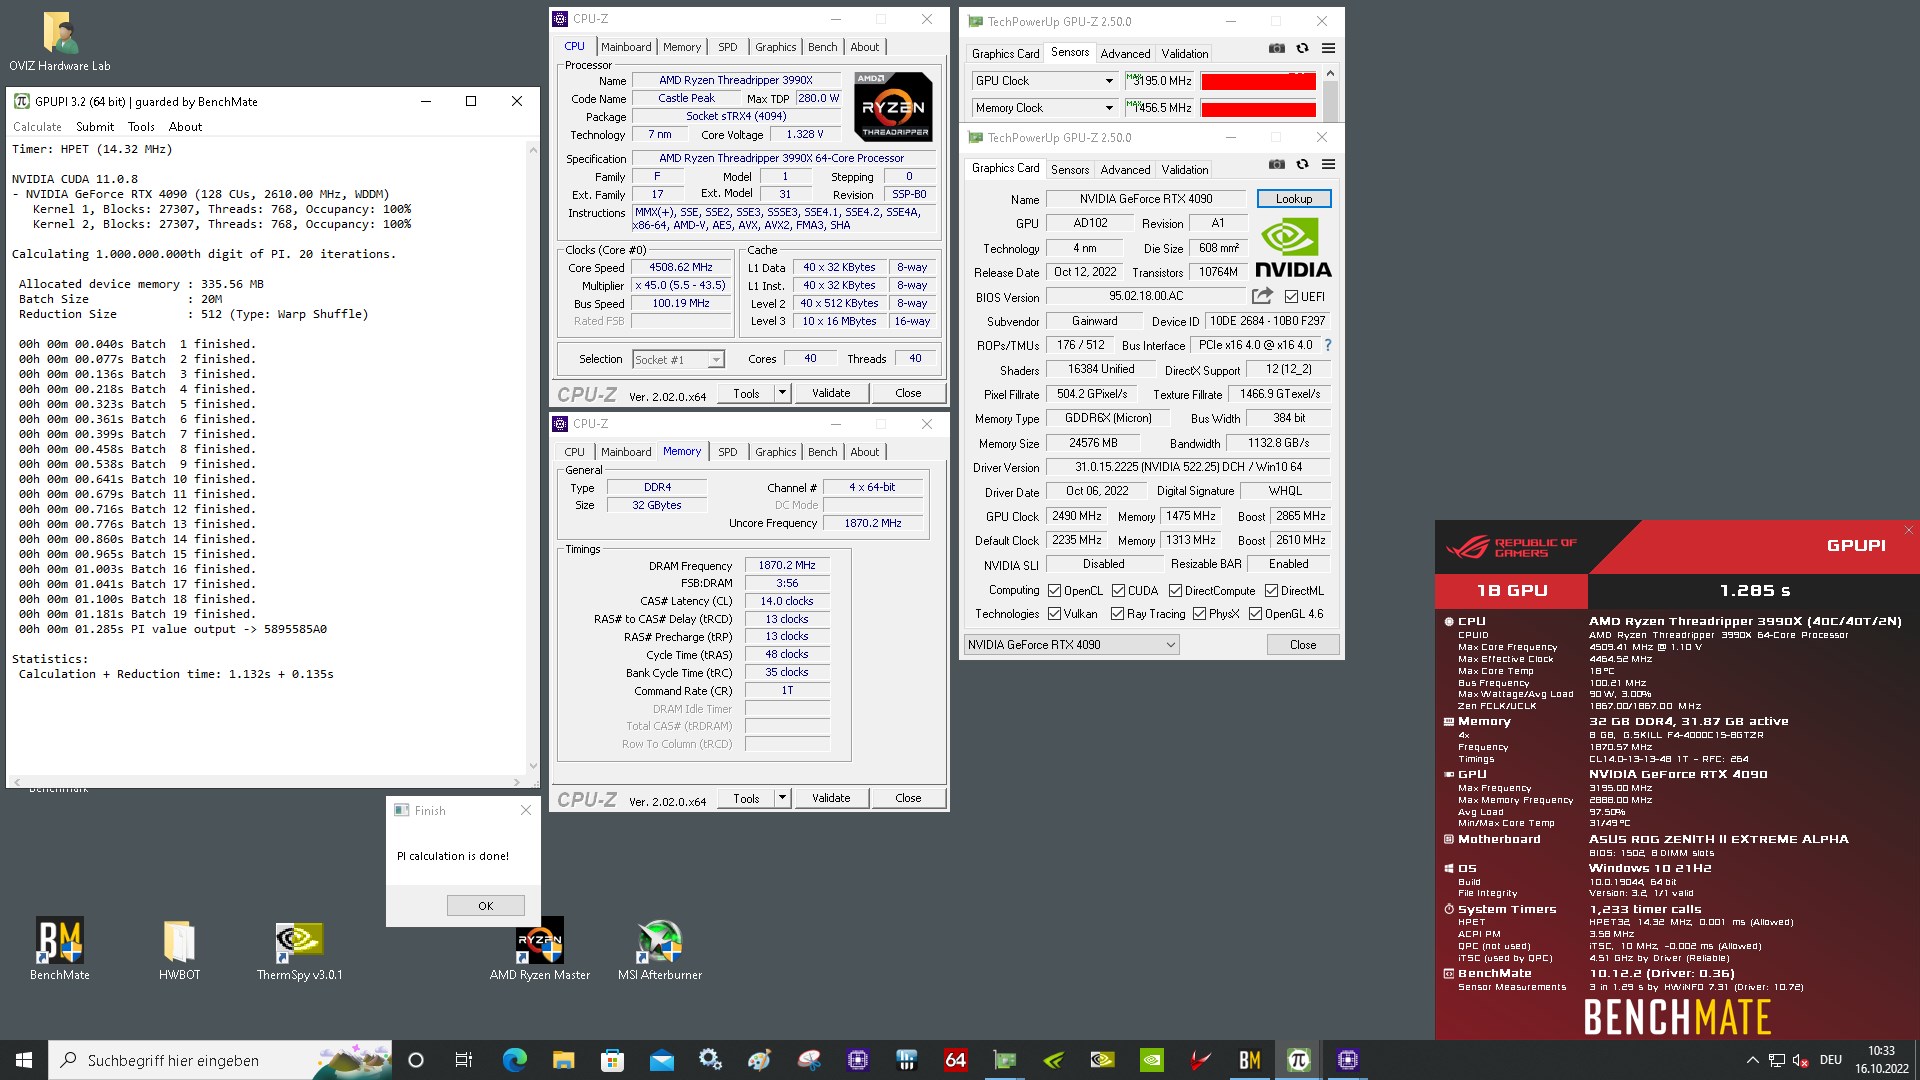Screen dimensions: 1920x1080
Task: Toggle the UEFI checkbox in GPU-Z
Action: [1291, 297]
